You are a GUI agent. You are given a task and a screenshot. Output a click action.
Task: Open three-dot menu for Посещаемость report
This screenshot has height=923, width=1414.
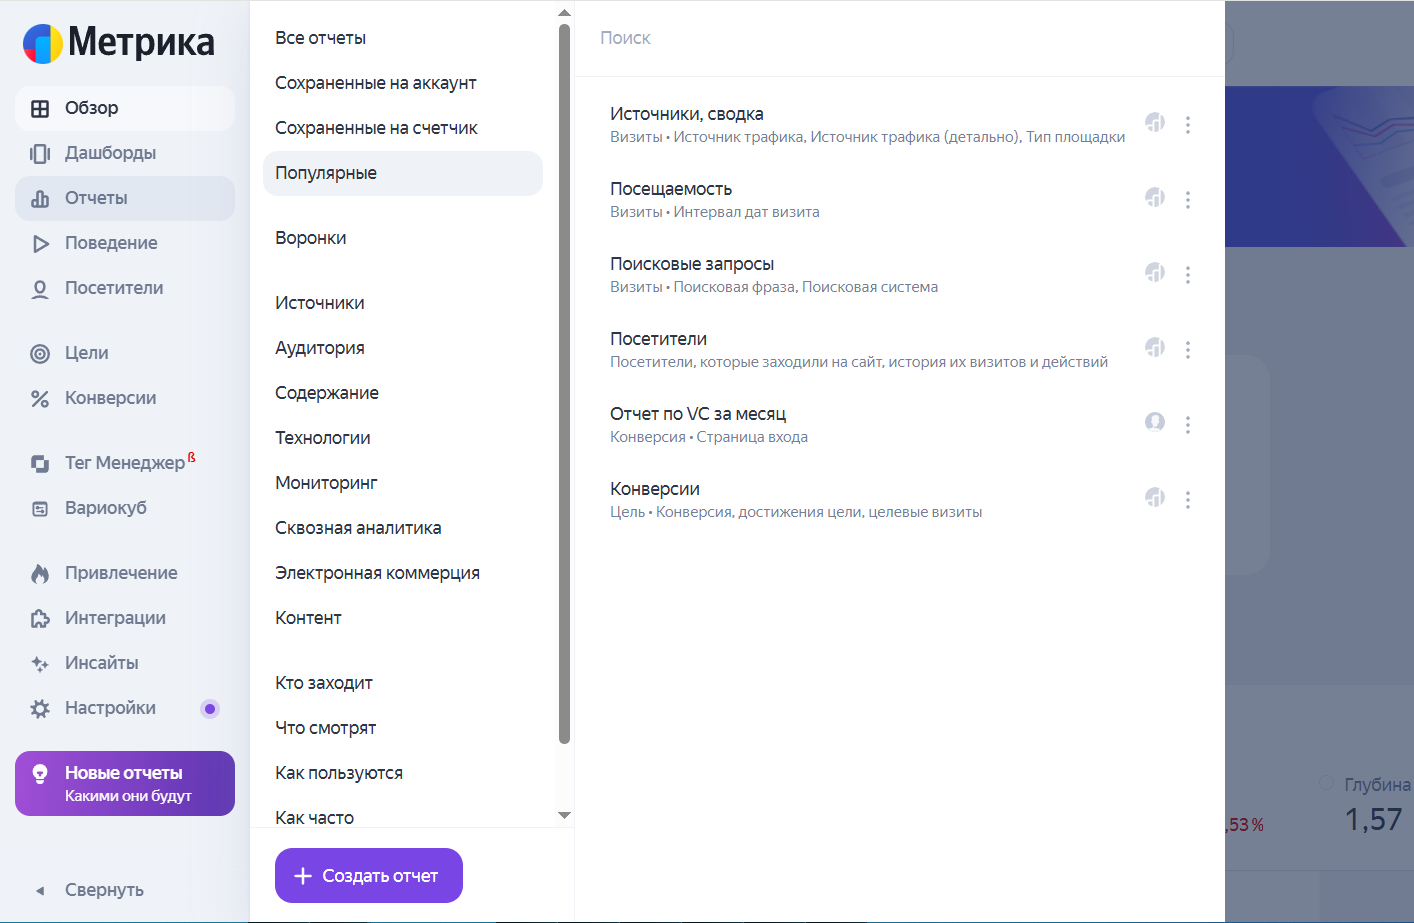click(x=1188, y=200)
